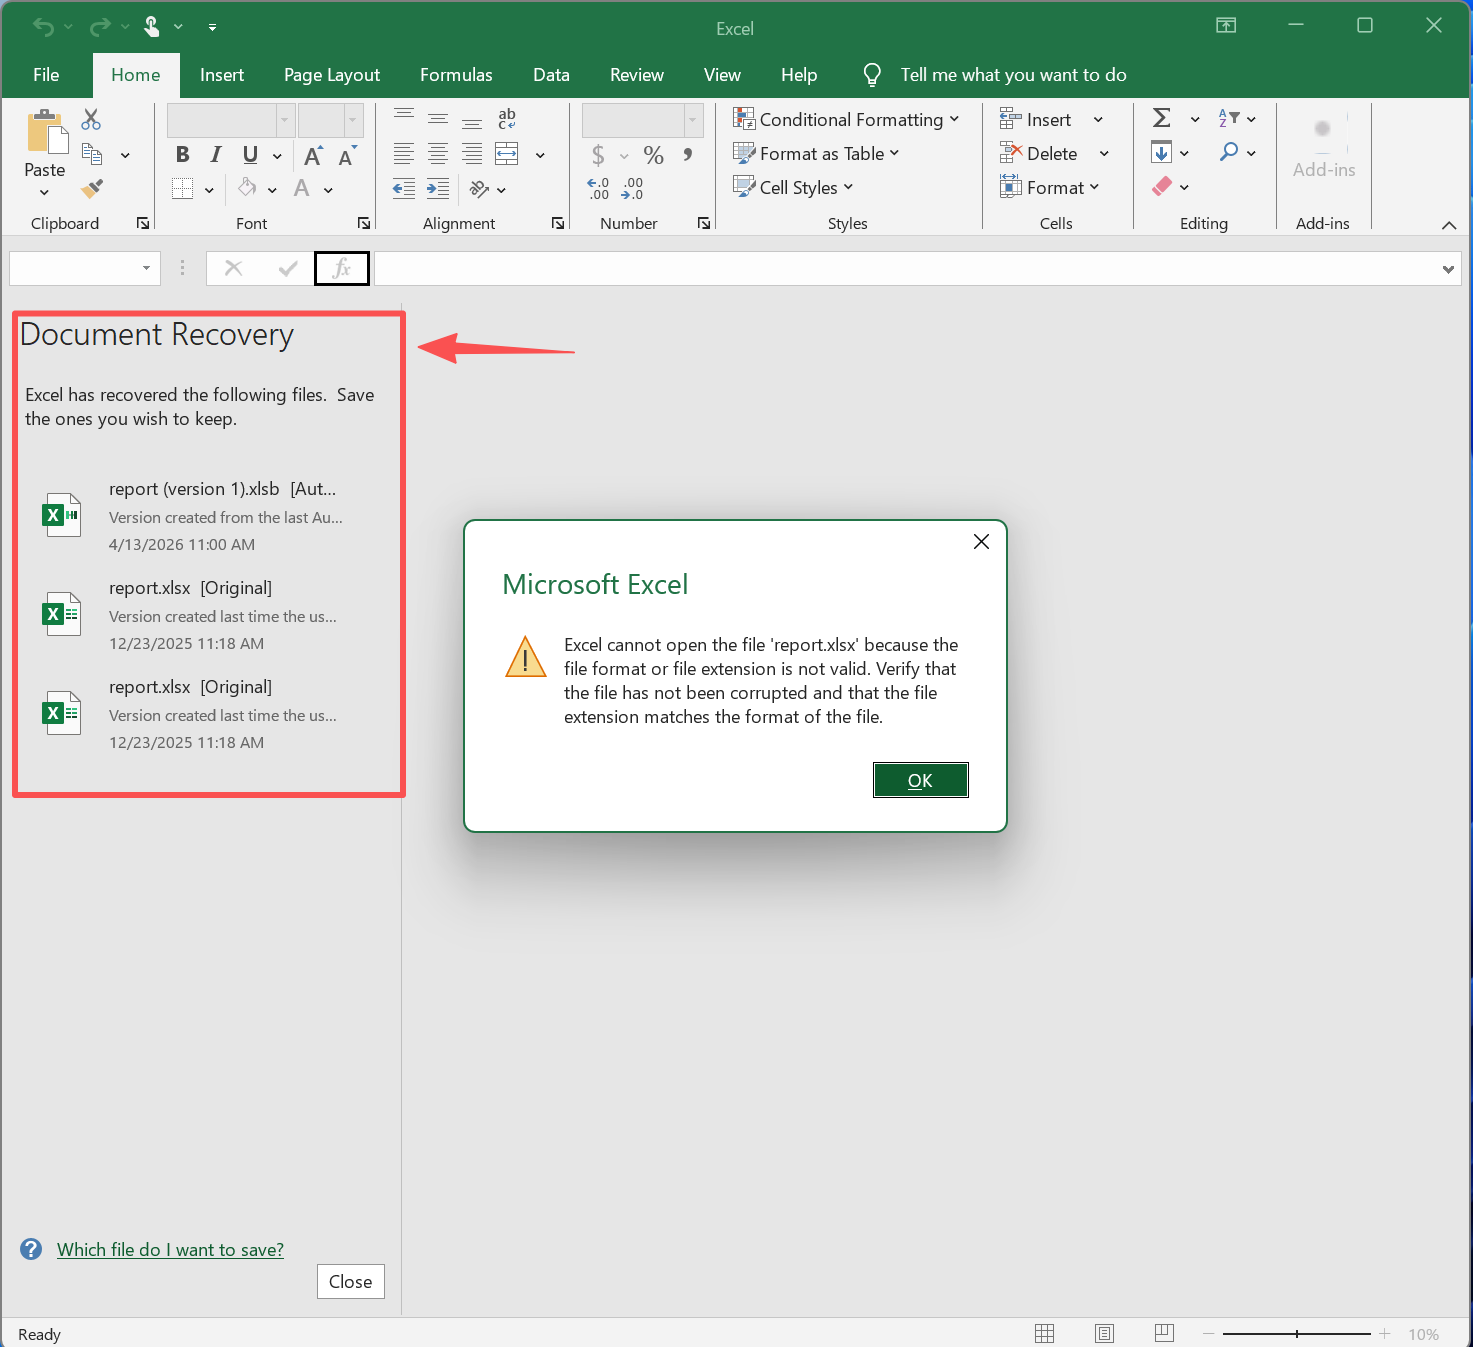Click Increase Decimal icon
1473x1347 pixels.
[x=598, y=188]
